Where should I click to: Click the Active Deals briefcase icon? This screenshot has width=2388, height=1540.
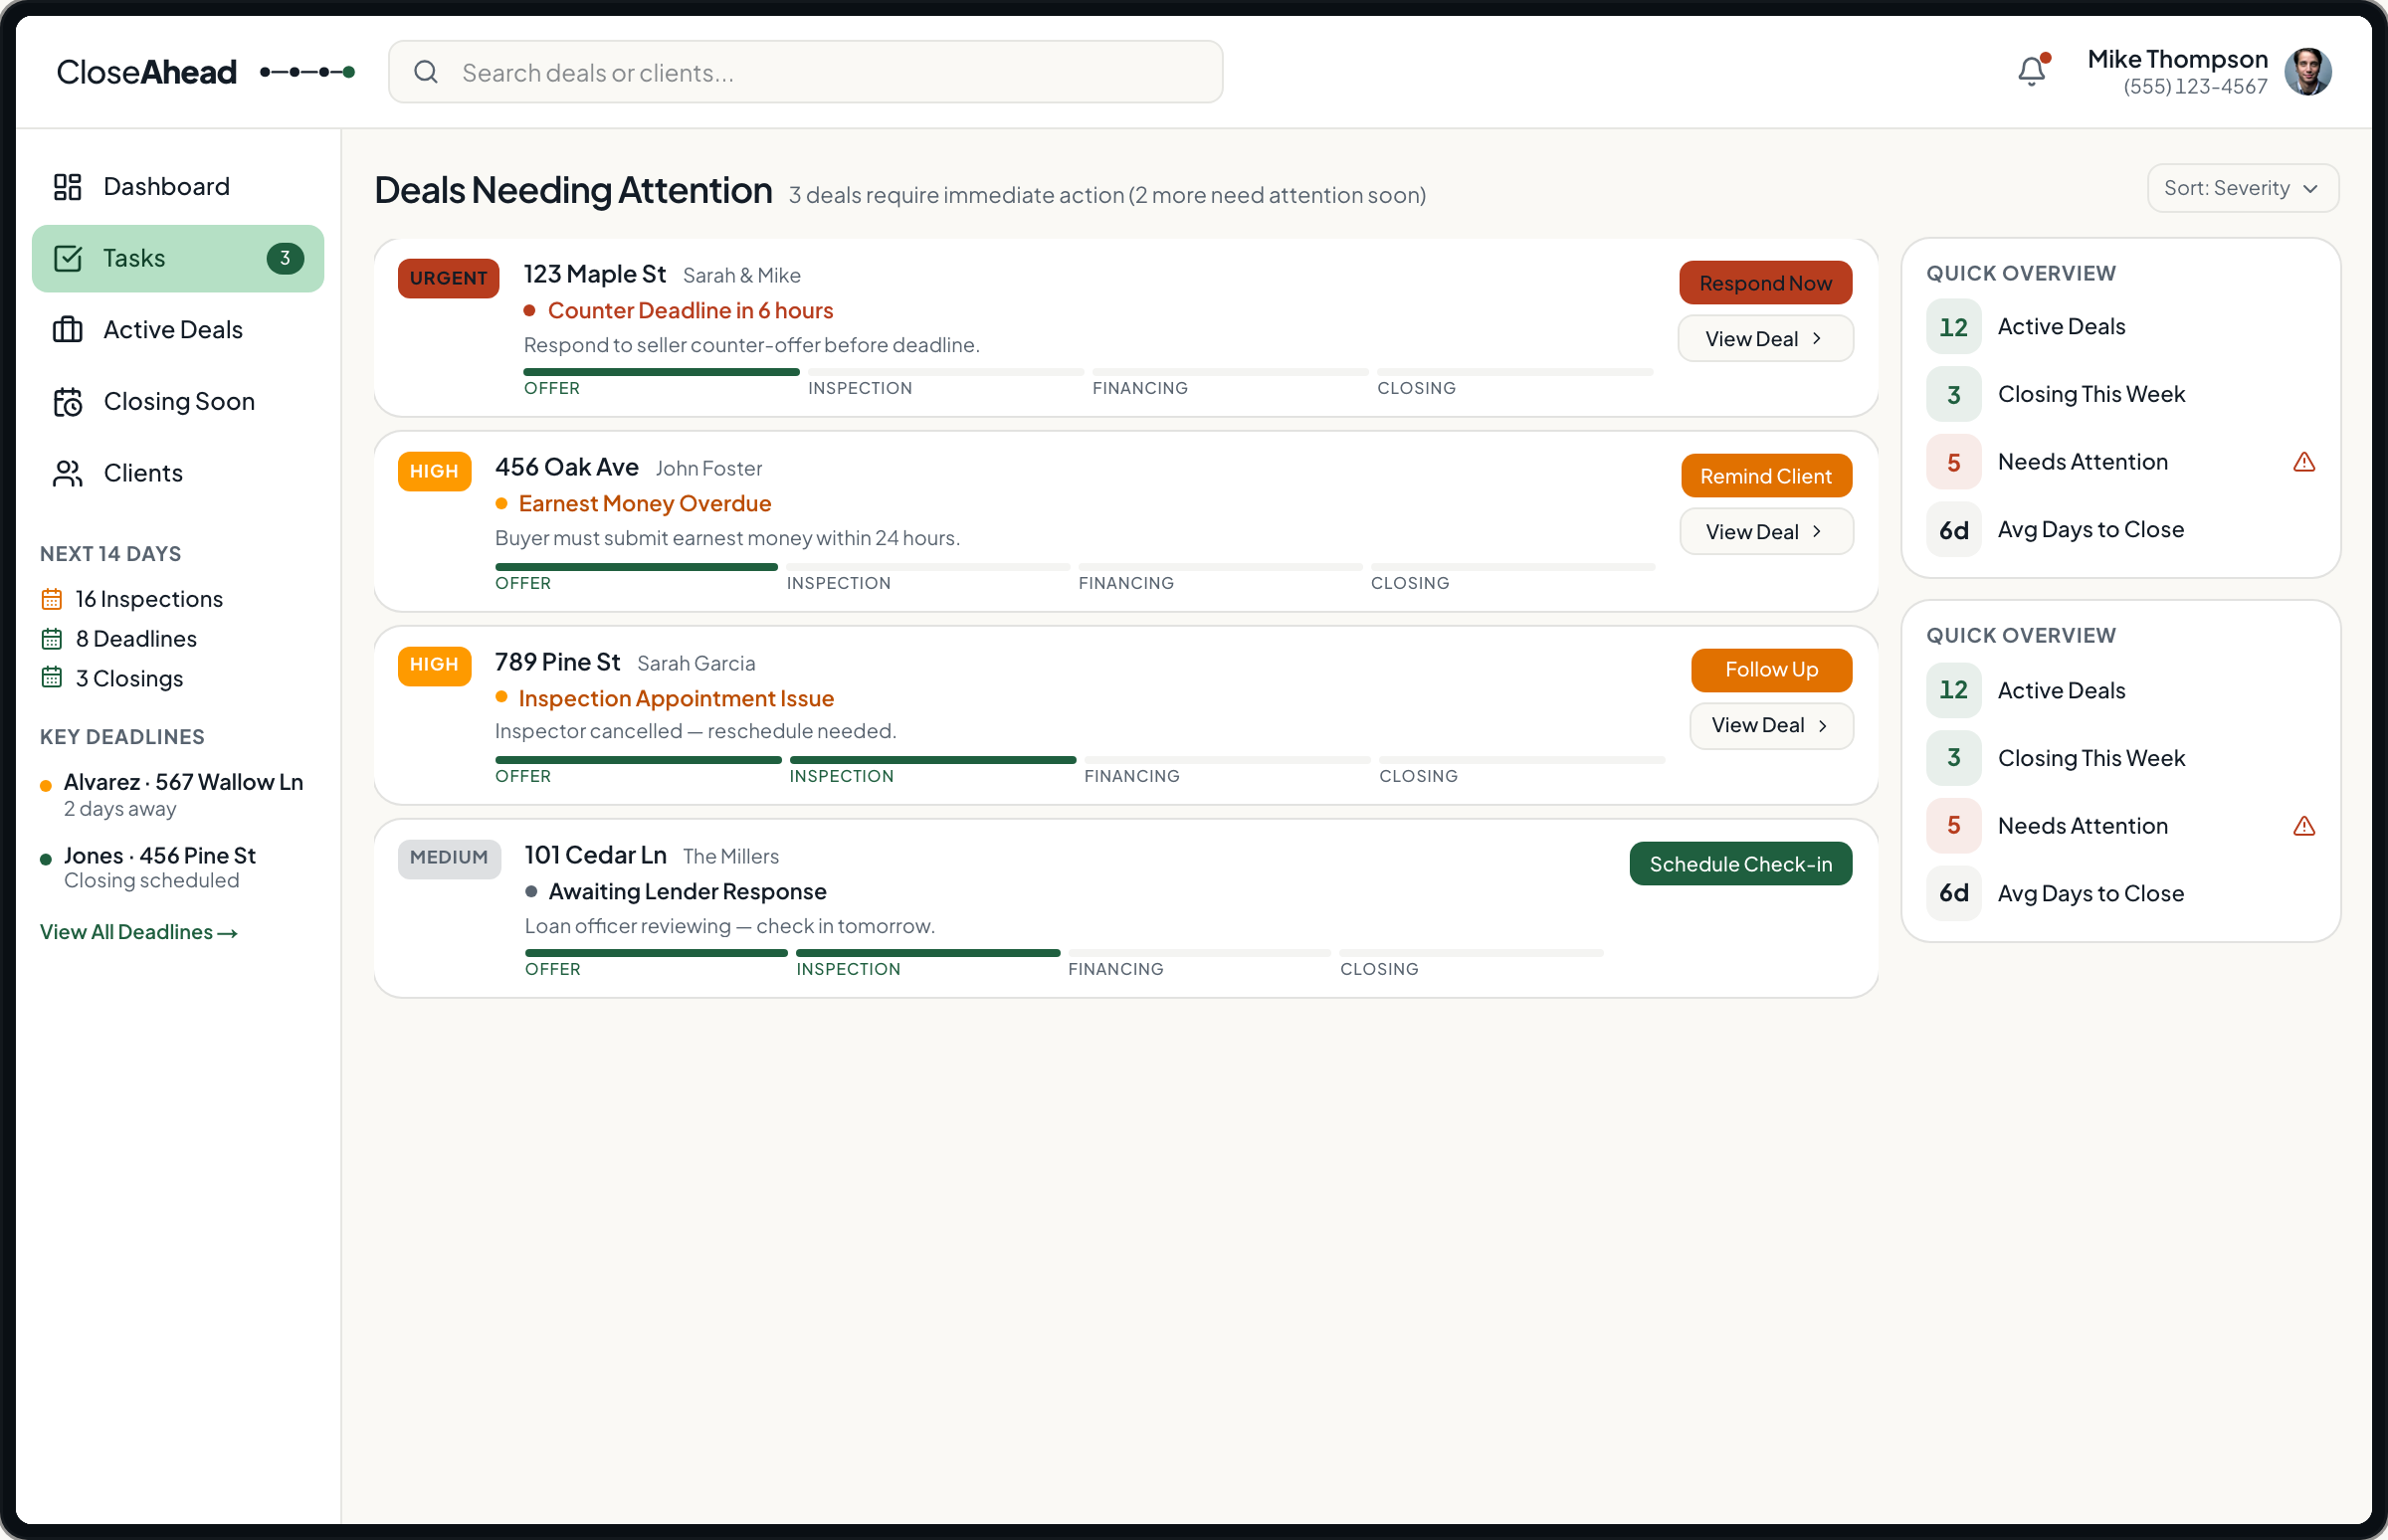click(x=67, y=330)
